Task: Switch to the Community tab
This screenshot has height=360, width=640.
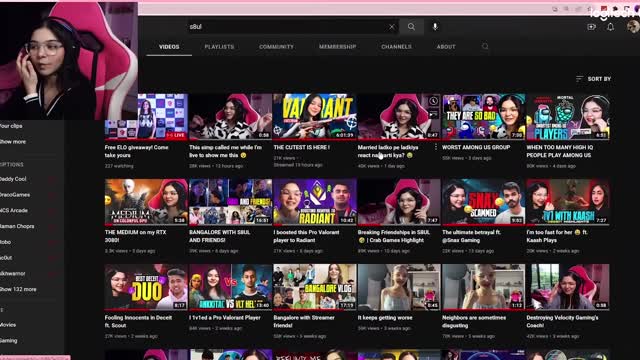Action: click(276, 47)
